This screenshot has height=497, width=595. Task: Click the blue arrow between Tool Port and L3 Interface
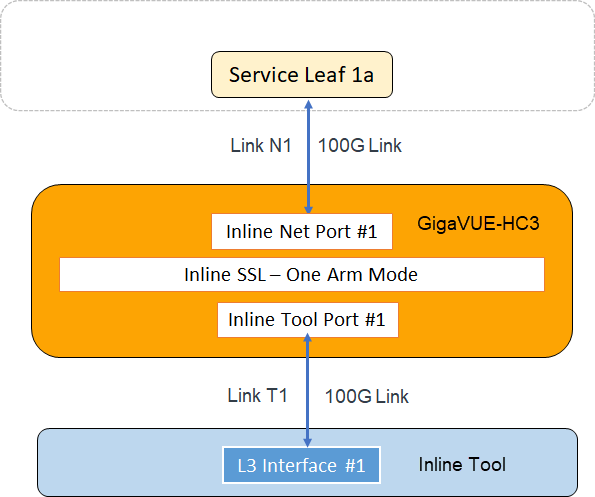pos(307,390)
